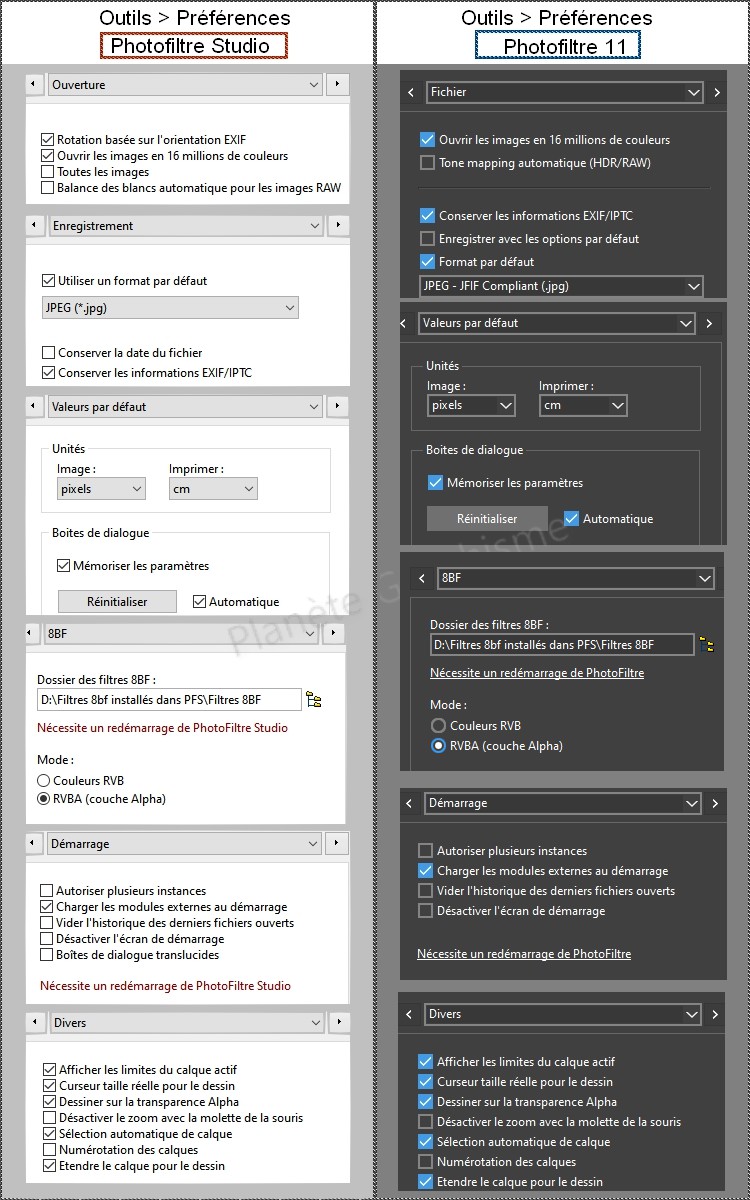
Task: Click next arrow beside Enregistrement in Studio
Action: tap(338, 226)
